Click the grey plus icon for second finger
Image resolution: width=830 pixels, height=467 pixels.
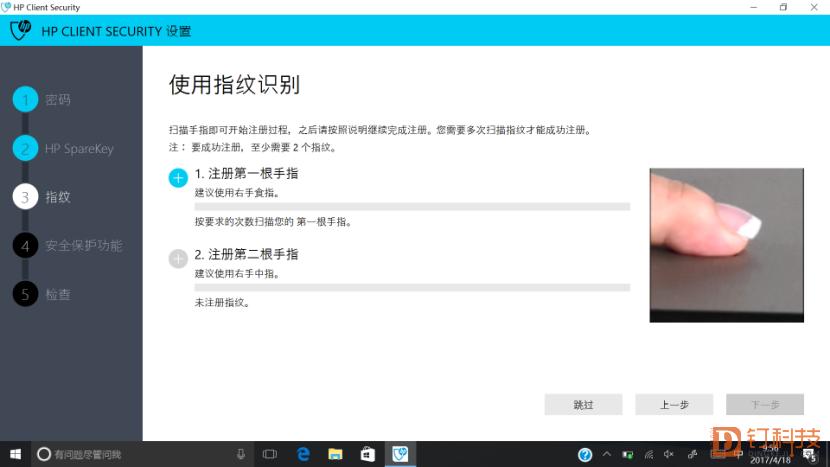point(178,259)
